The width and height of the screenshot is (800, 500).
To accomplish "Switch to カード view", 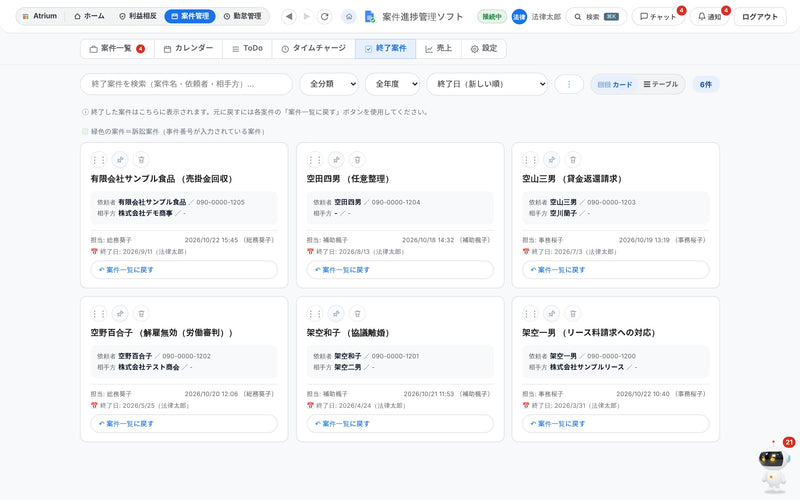I will (x=615, y=84).
